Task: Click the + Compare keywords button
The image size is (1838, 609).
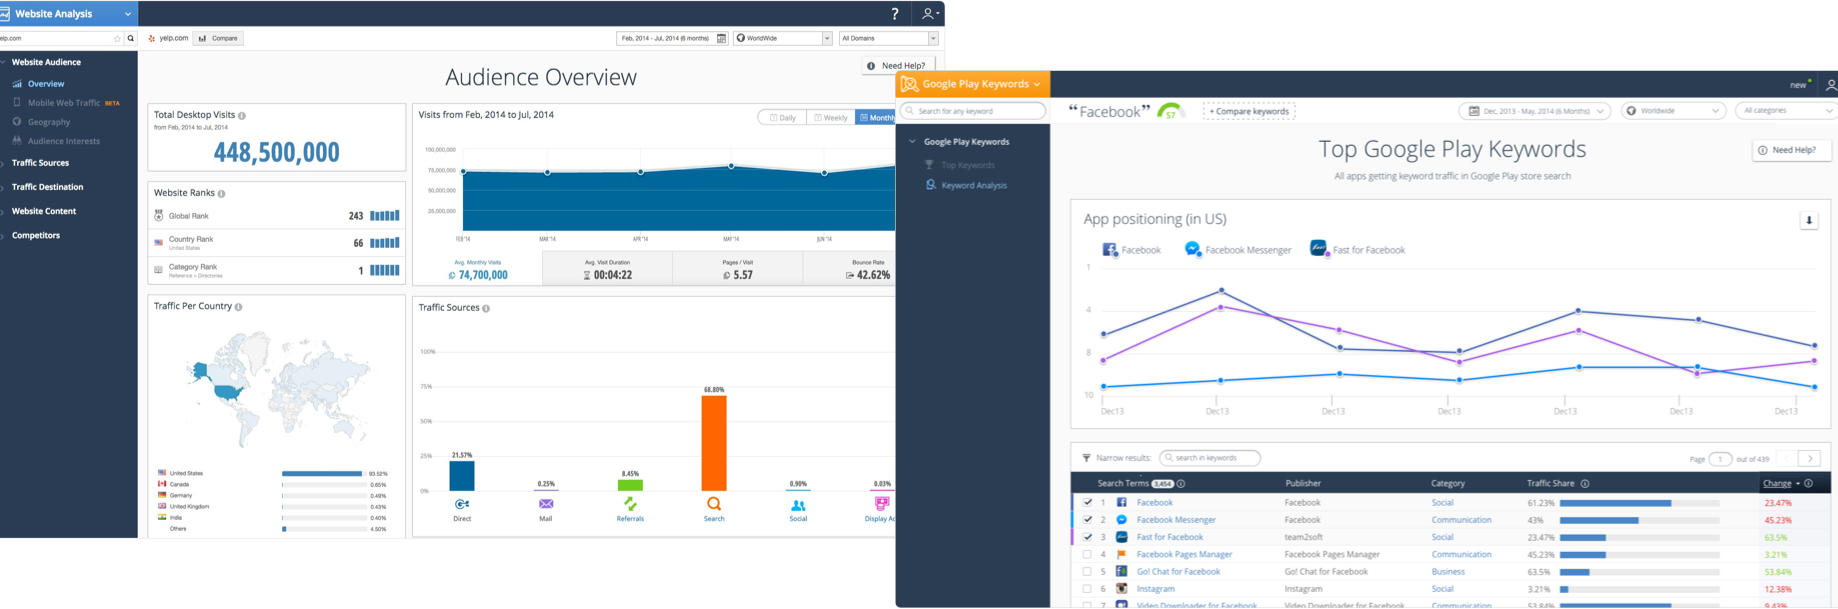Action: [1248, 111]
